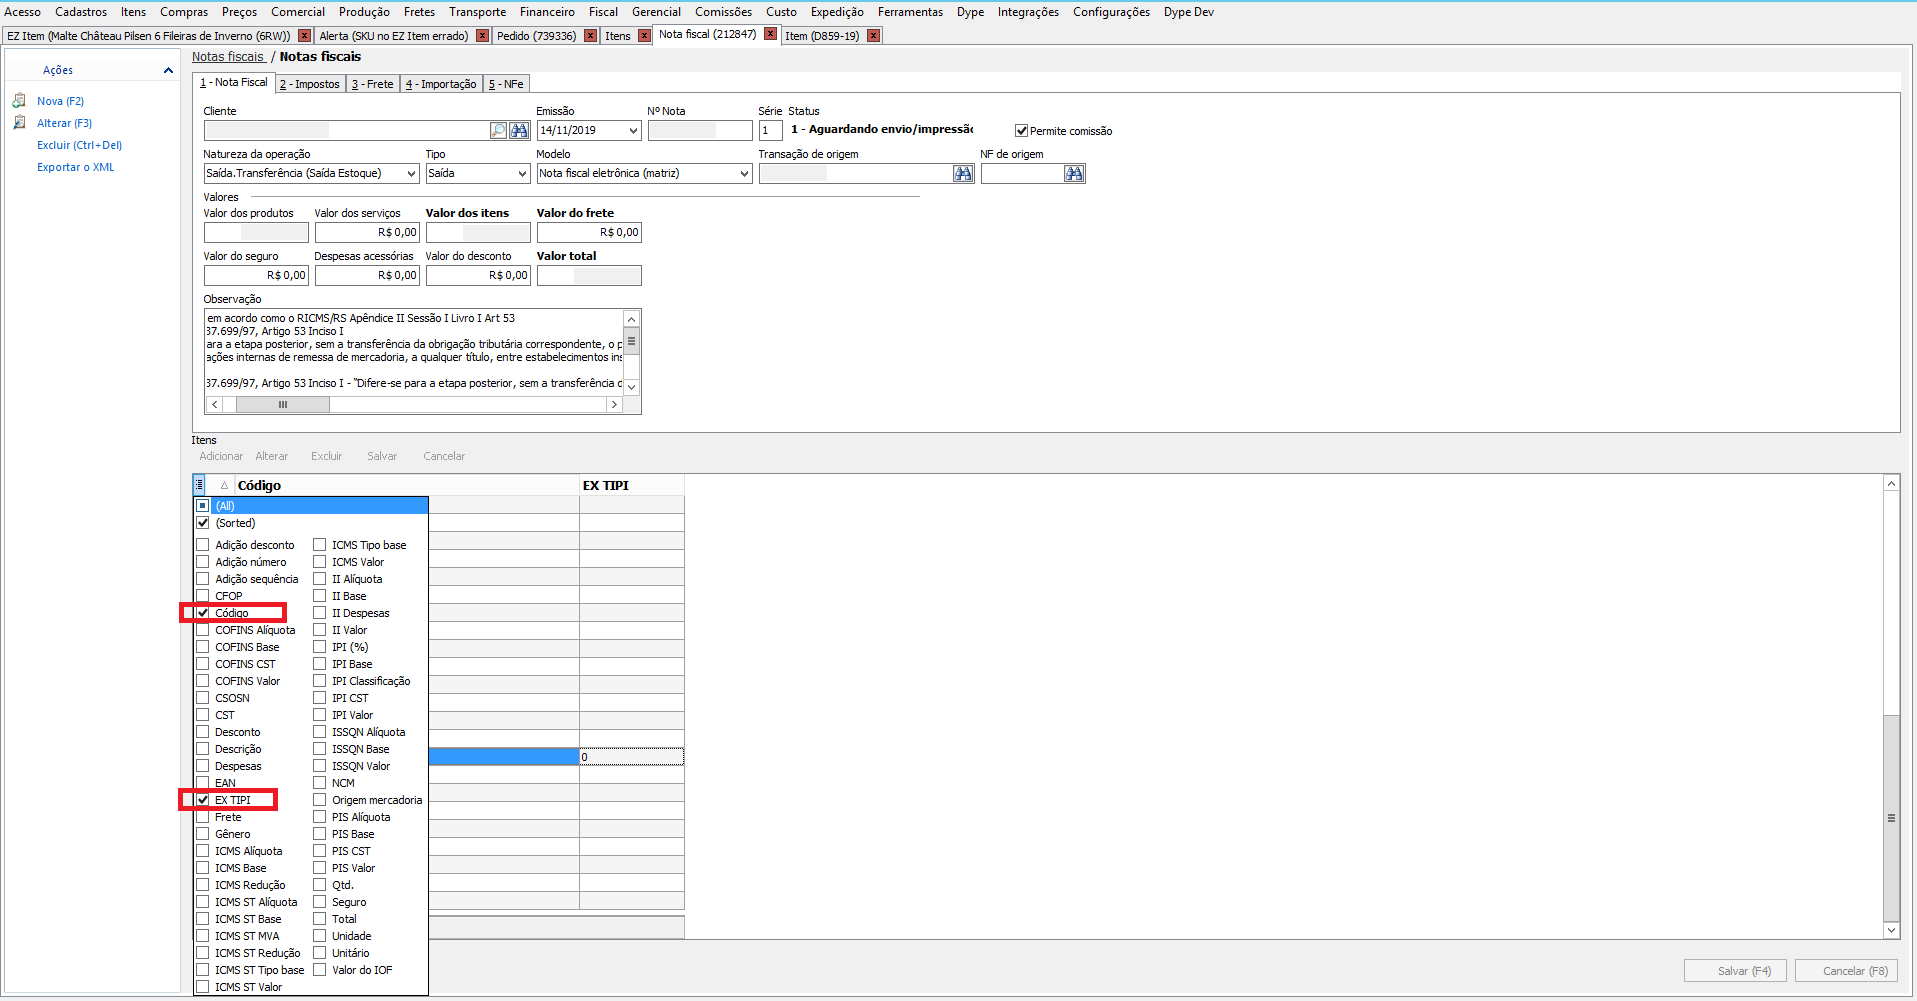
Task: Open the Financeiro menu
Action: (547, 12)
